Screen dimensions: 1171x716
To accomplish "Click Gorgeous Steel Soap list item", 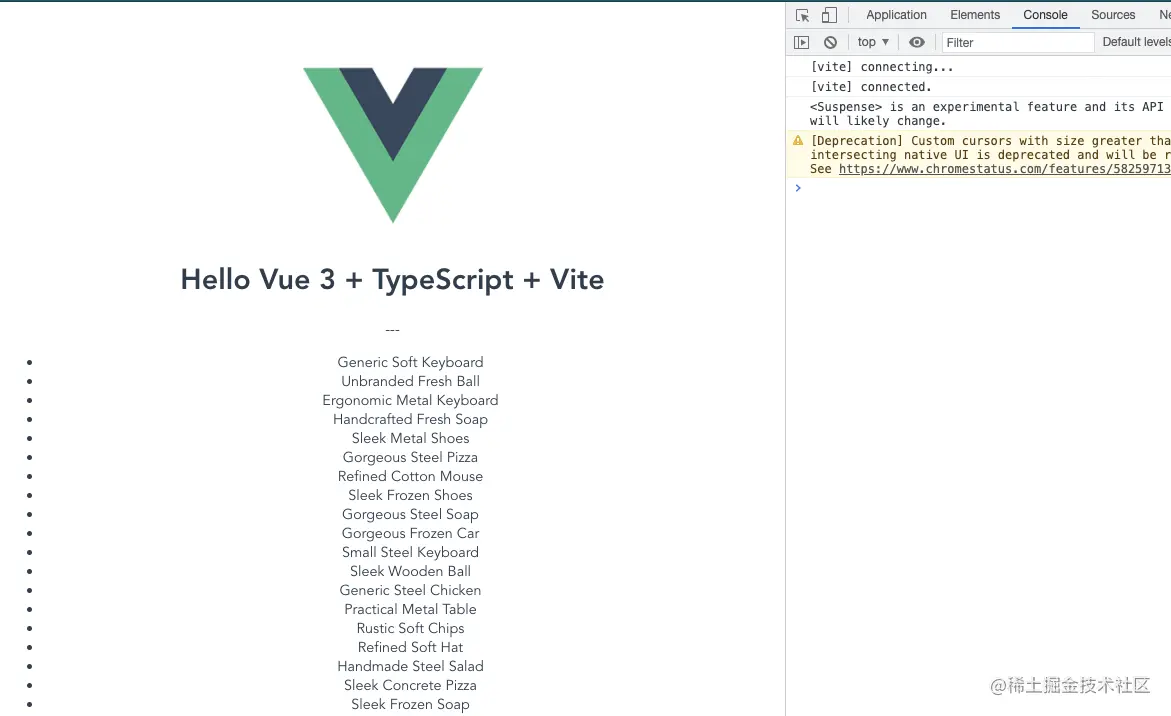I will tap(410, 514).
